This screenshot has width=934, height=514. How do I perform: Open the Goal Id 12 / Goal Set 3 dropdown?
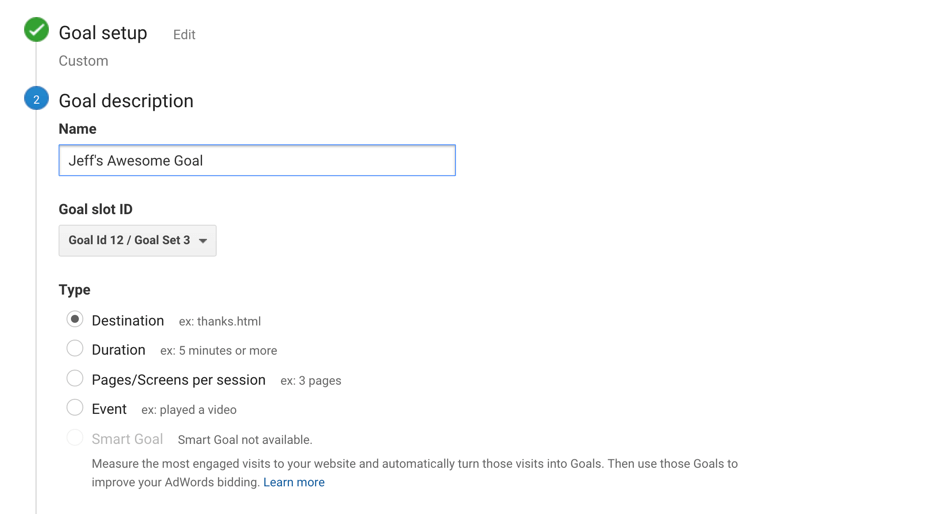point(138,241)
